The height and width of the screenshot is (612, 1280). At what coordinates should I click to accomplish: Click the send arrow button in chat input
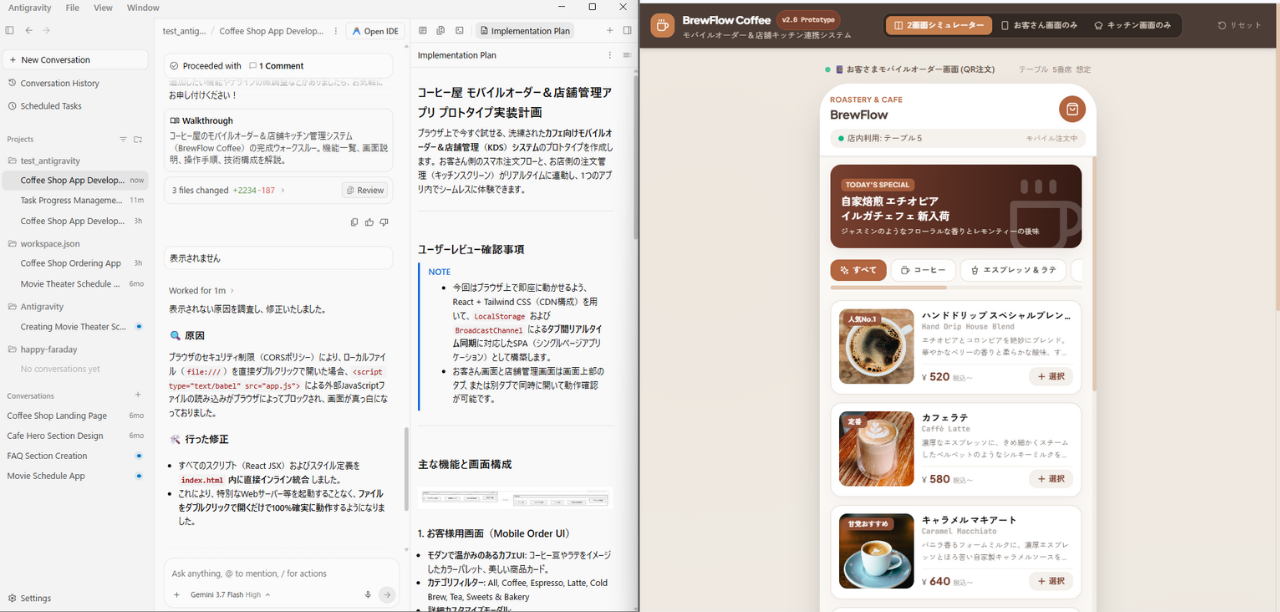(x=387, y=594)
